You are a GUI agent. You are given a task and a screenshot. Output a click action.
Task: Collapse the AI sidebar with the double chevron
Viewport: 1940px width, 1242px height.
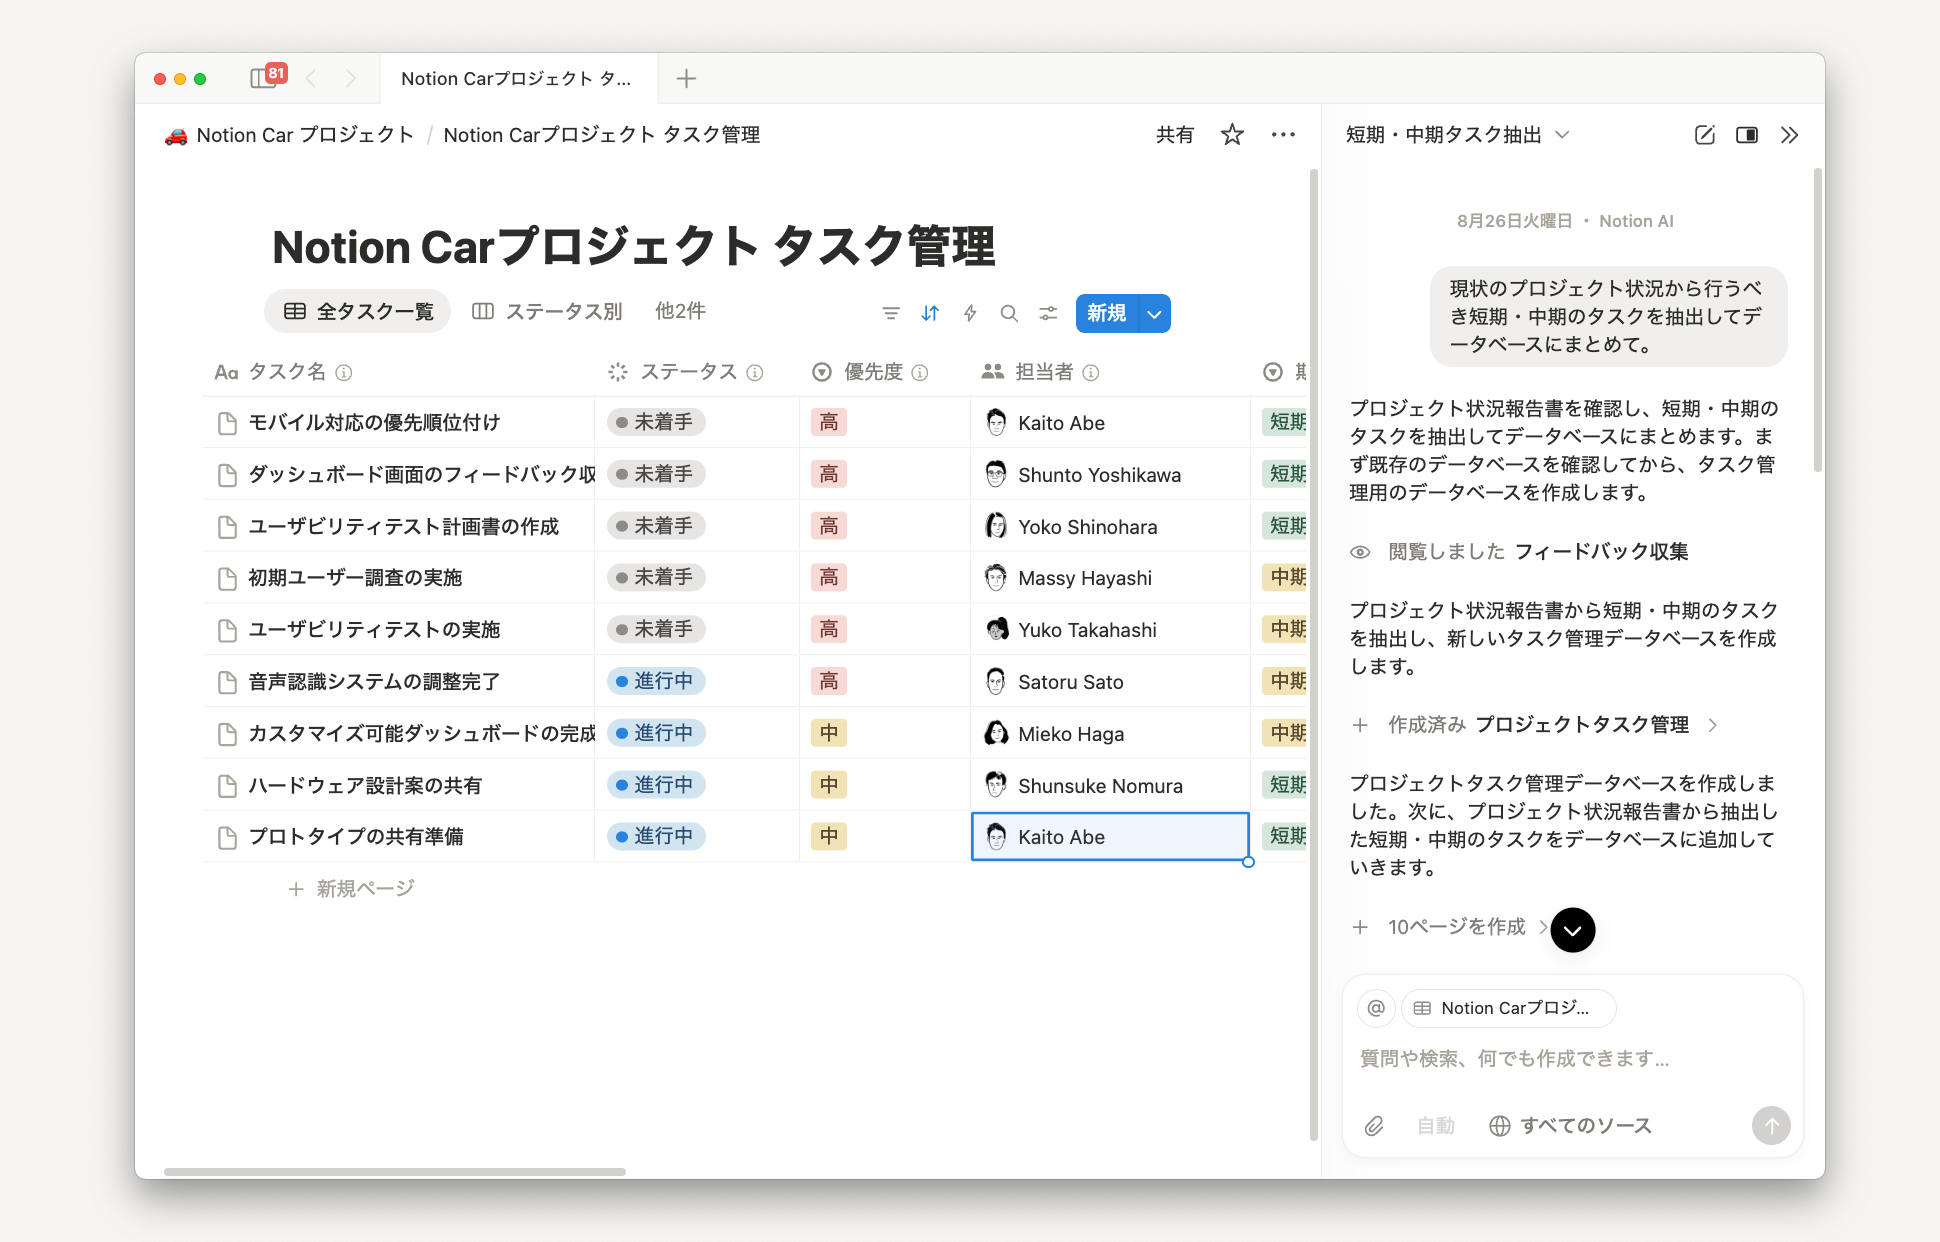pyautogui.click(x=1790, y=134)
